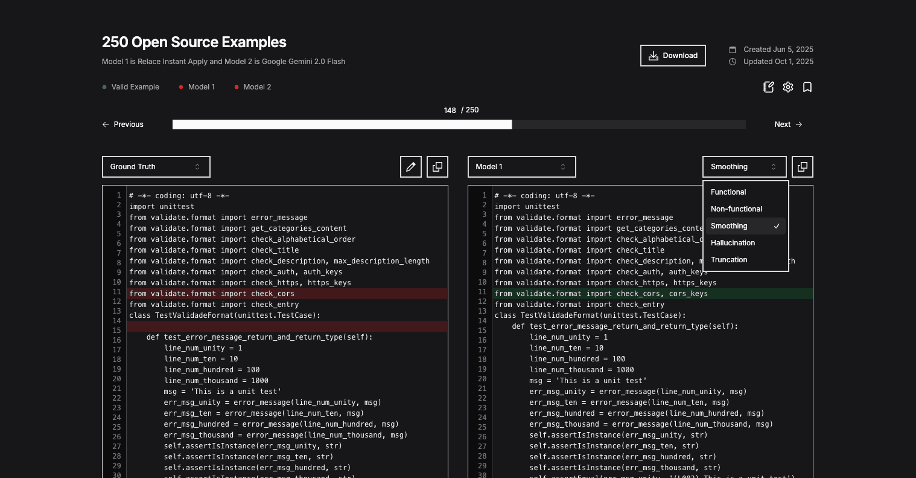Select Non-functional from the dropdown list
916x478 pixels.
(x=746, y=209)
